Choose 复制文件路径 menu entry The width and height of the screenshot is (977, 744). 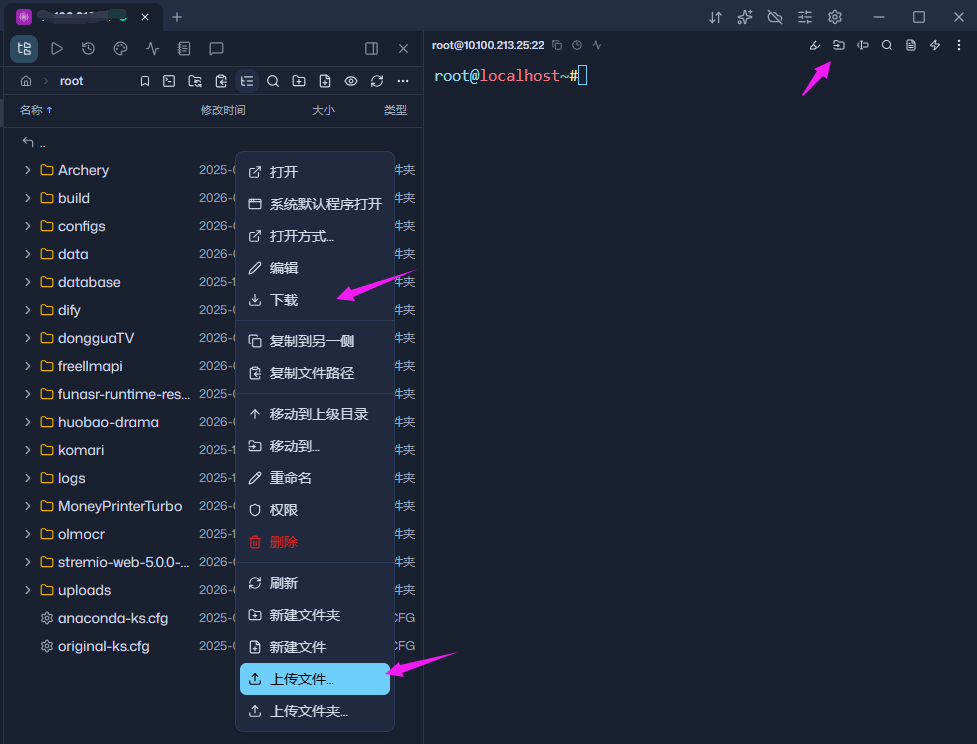(x=315, y=373)
